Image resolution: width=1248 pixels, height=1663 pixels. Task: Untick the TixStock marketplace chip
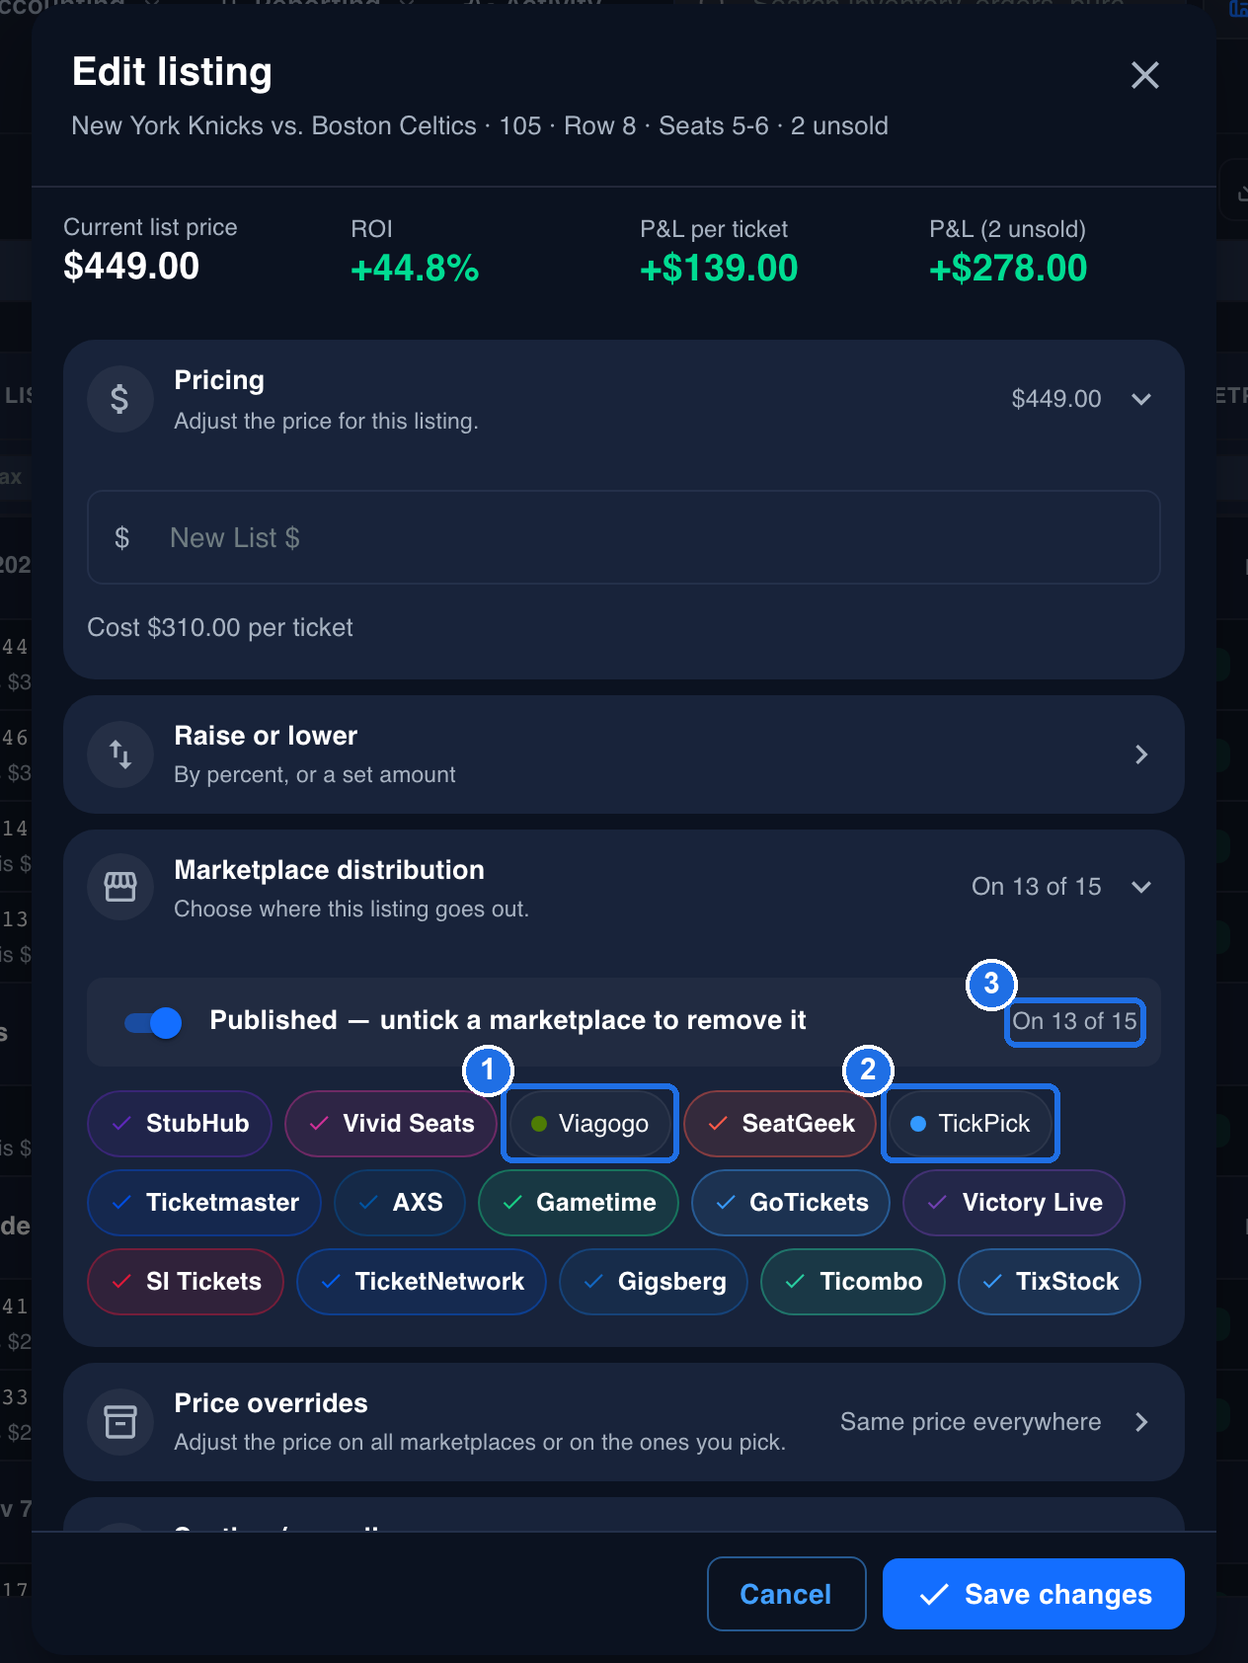tap(1049, 1281)
